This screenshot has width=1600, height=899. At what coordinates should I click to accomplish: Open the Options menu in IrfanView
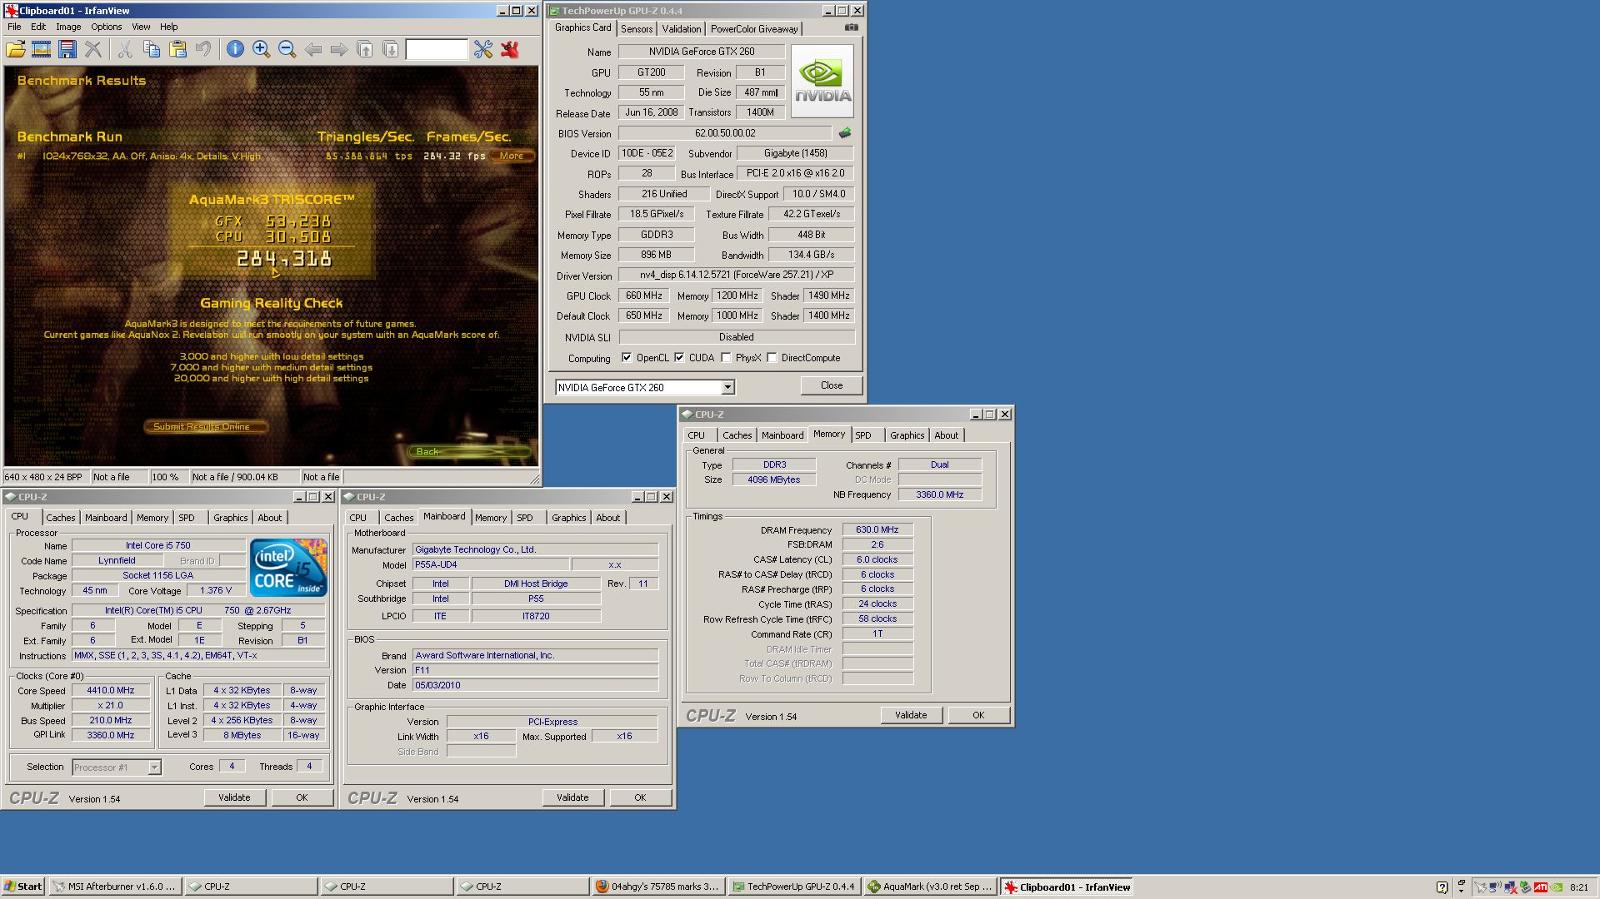106,27
